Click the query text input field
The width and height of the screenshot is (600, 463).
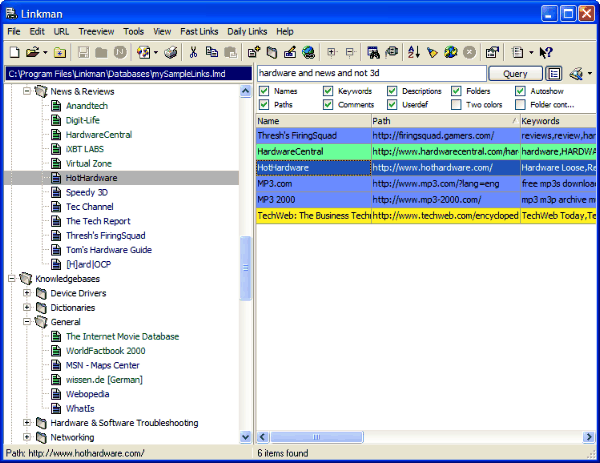click(371, 73)
